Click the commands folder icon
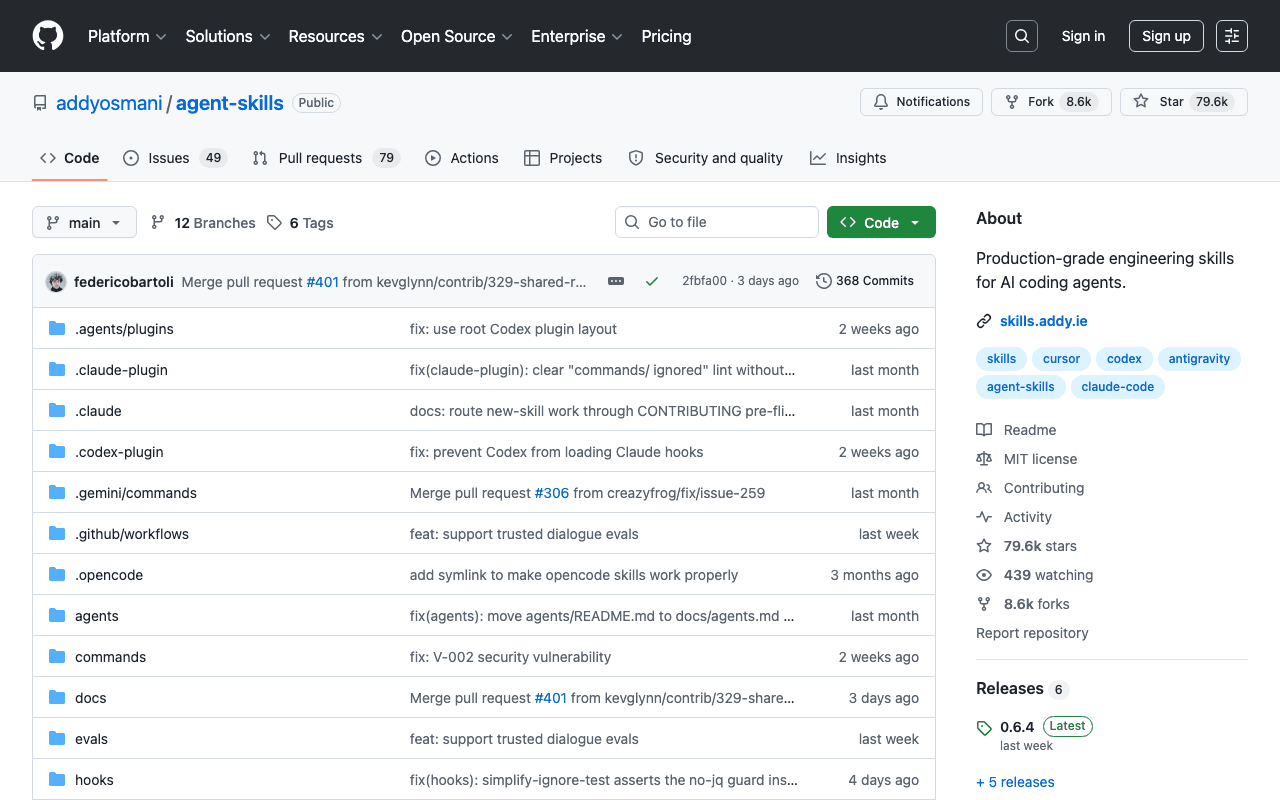1280x800 pixels. [x=57, y=657]
